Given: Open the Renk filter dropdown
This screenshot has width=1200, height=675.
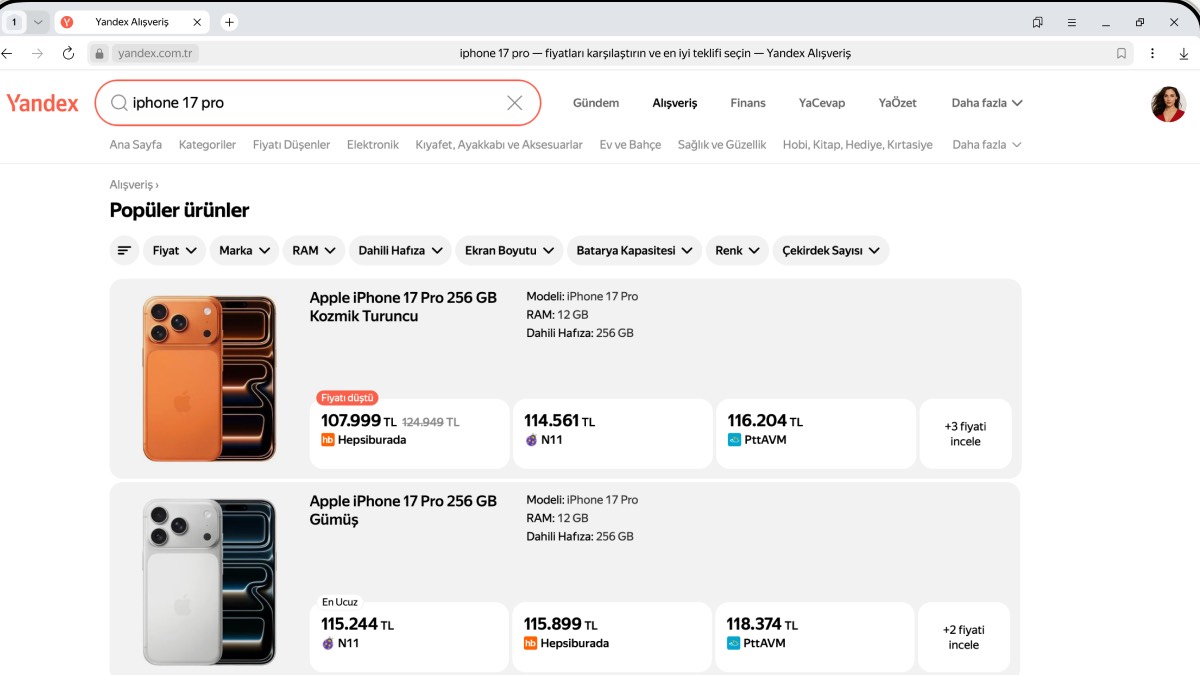Looking at the screenshot, I should (737, 251).
